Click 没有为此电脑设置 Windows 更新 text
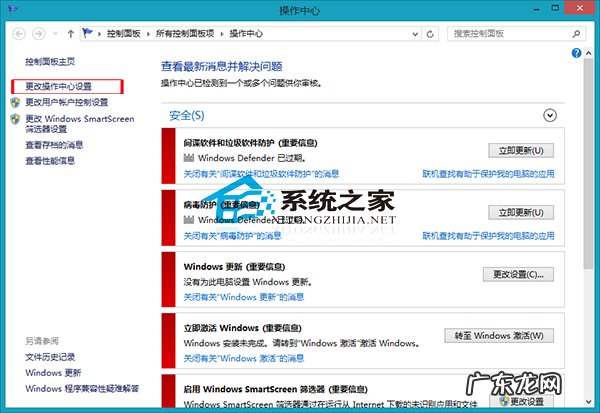 coord(248,282)
